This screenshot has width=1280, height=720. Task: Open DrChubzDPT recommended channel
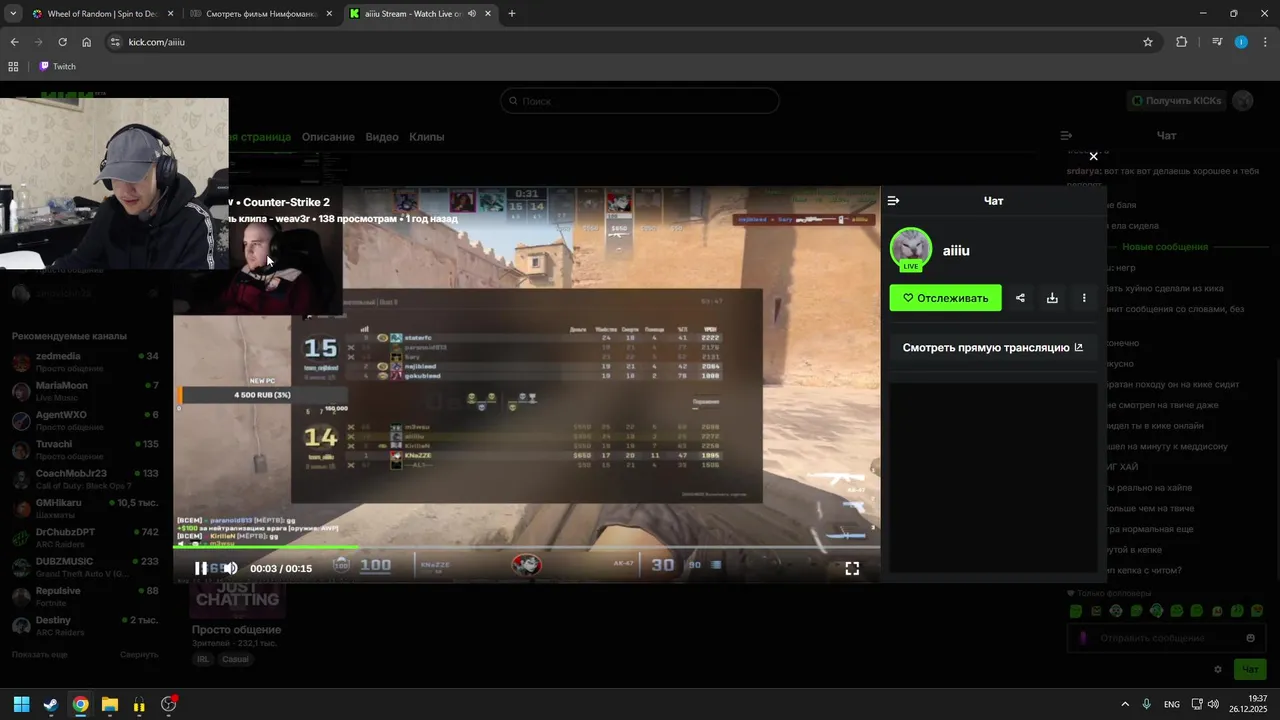(85, 538)
